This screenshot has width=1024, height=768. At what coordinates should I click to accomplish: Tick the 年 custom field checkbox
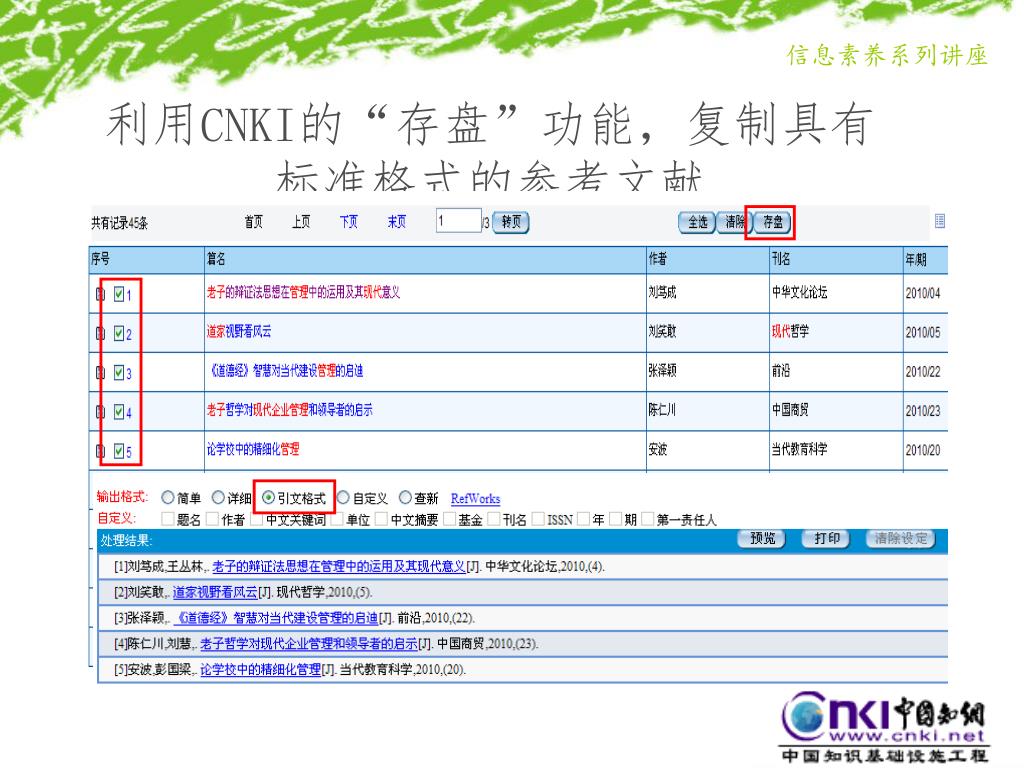583,519
